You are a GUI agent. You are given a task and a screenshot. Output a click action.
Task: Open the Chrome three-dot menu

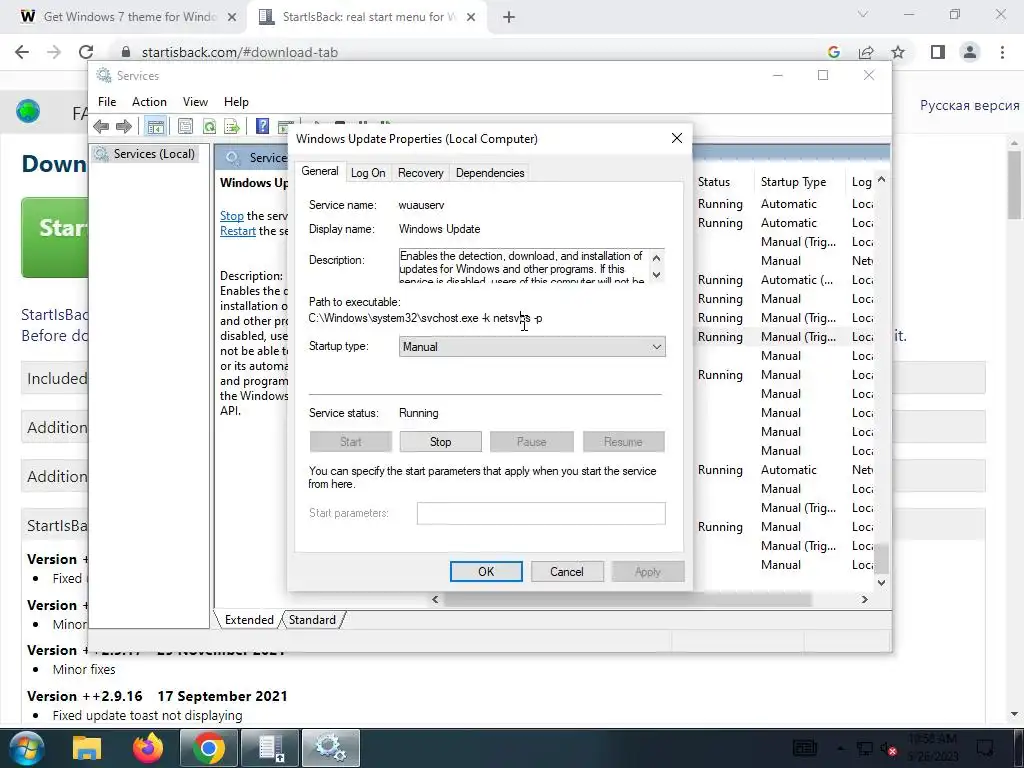(1002, 52)
